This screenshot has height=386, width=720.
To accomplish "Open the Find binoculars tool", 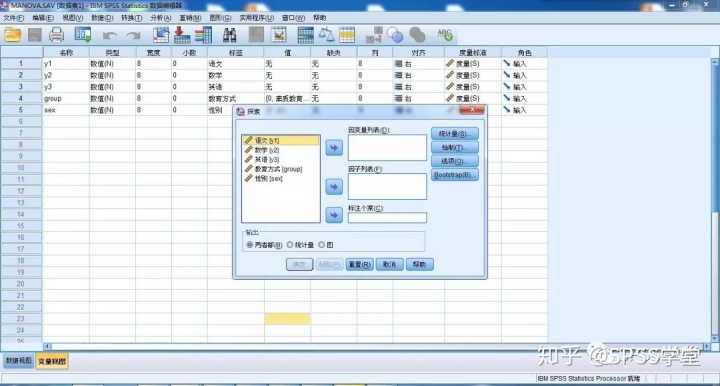I will 230,35.
